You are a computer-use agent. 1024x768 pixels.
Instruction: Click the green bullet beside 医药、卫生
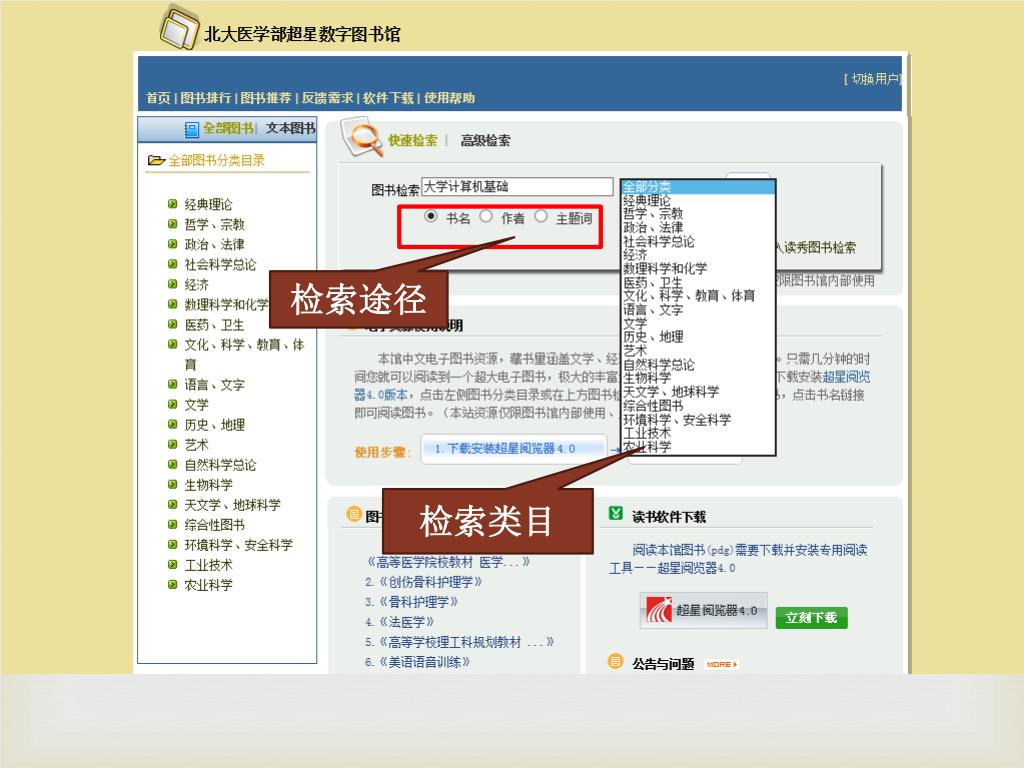pyautogui.click(x=172, y=324)
